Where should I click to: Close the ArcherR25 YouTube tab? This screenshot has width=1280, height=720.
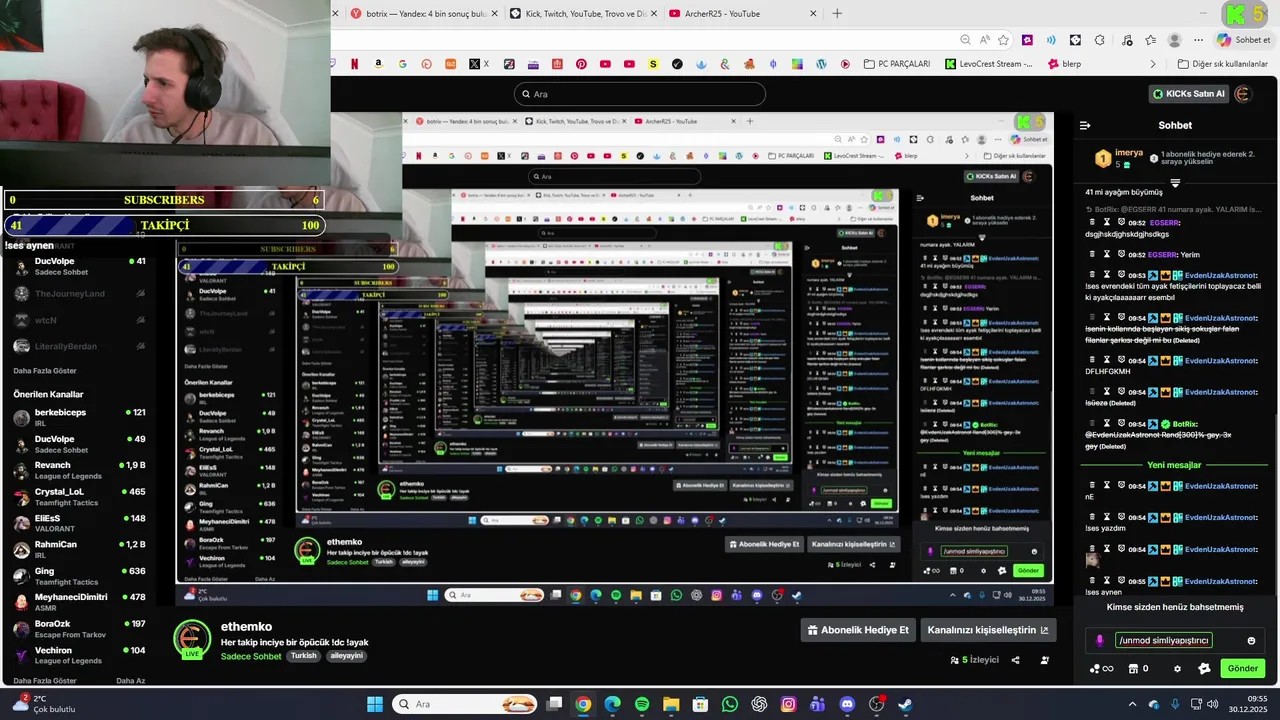tap(813, 14)
